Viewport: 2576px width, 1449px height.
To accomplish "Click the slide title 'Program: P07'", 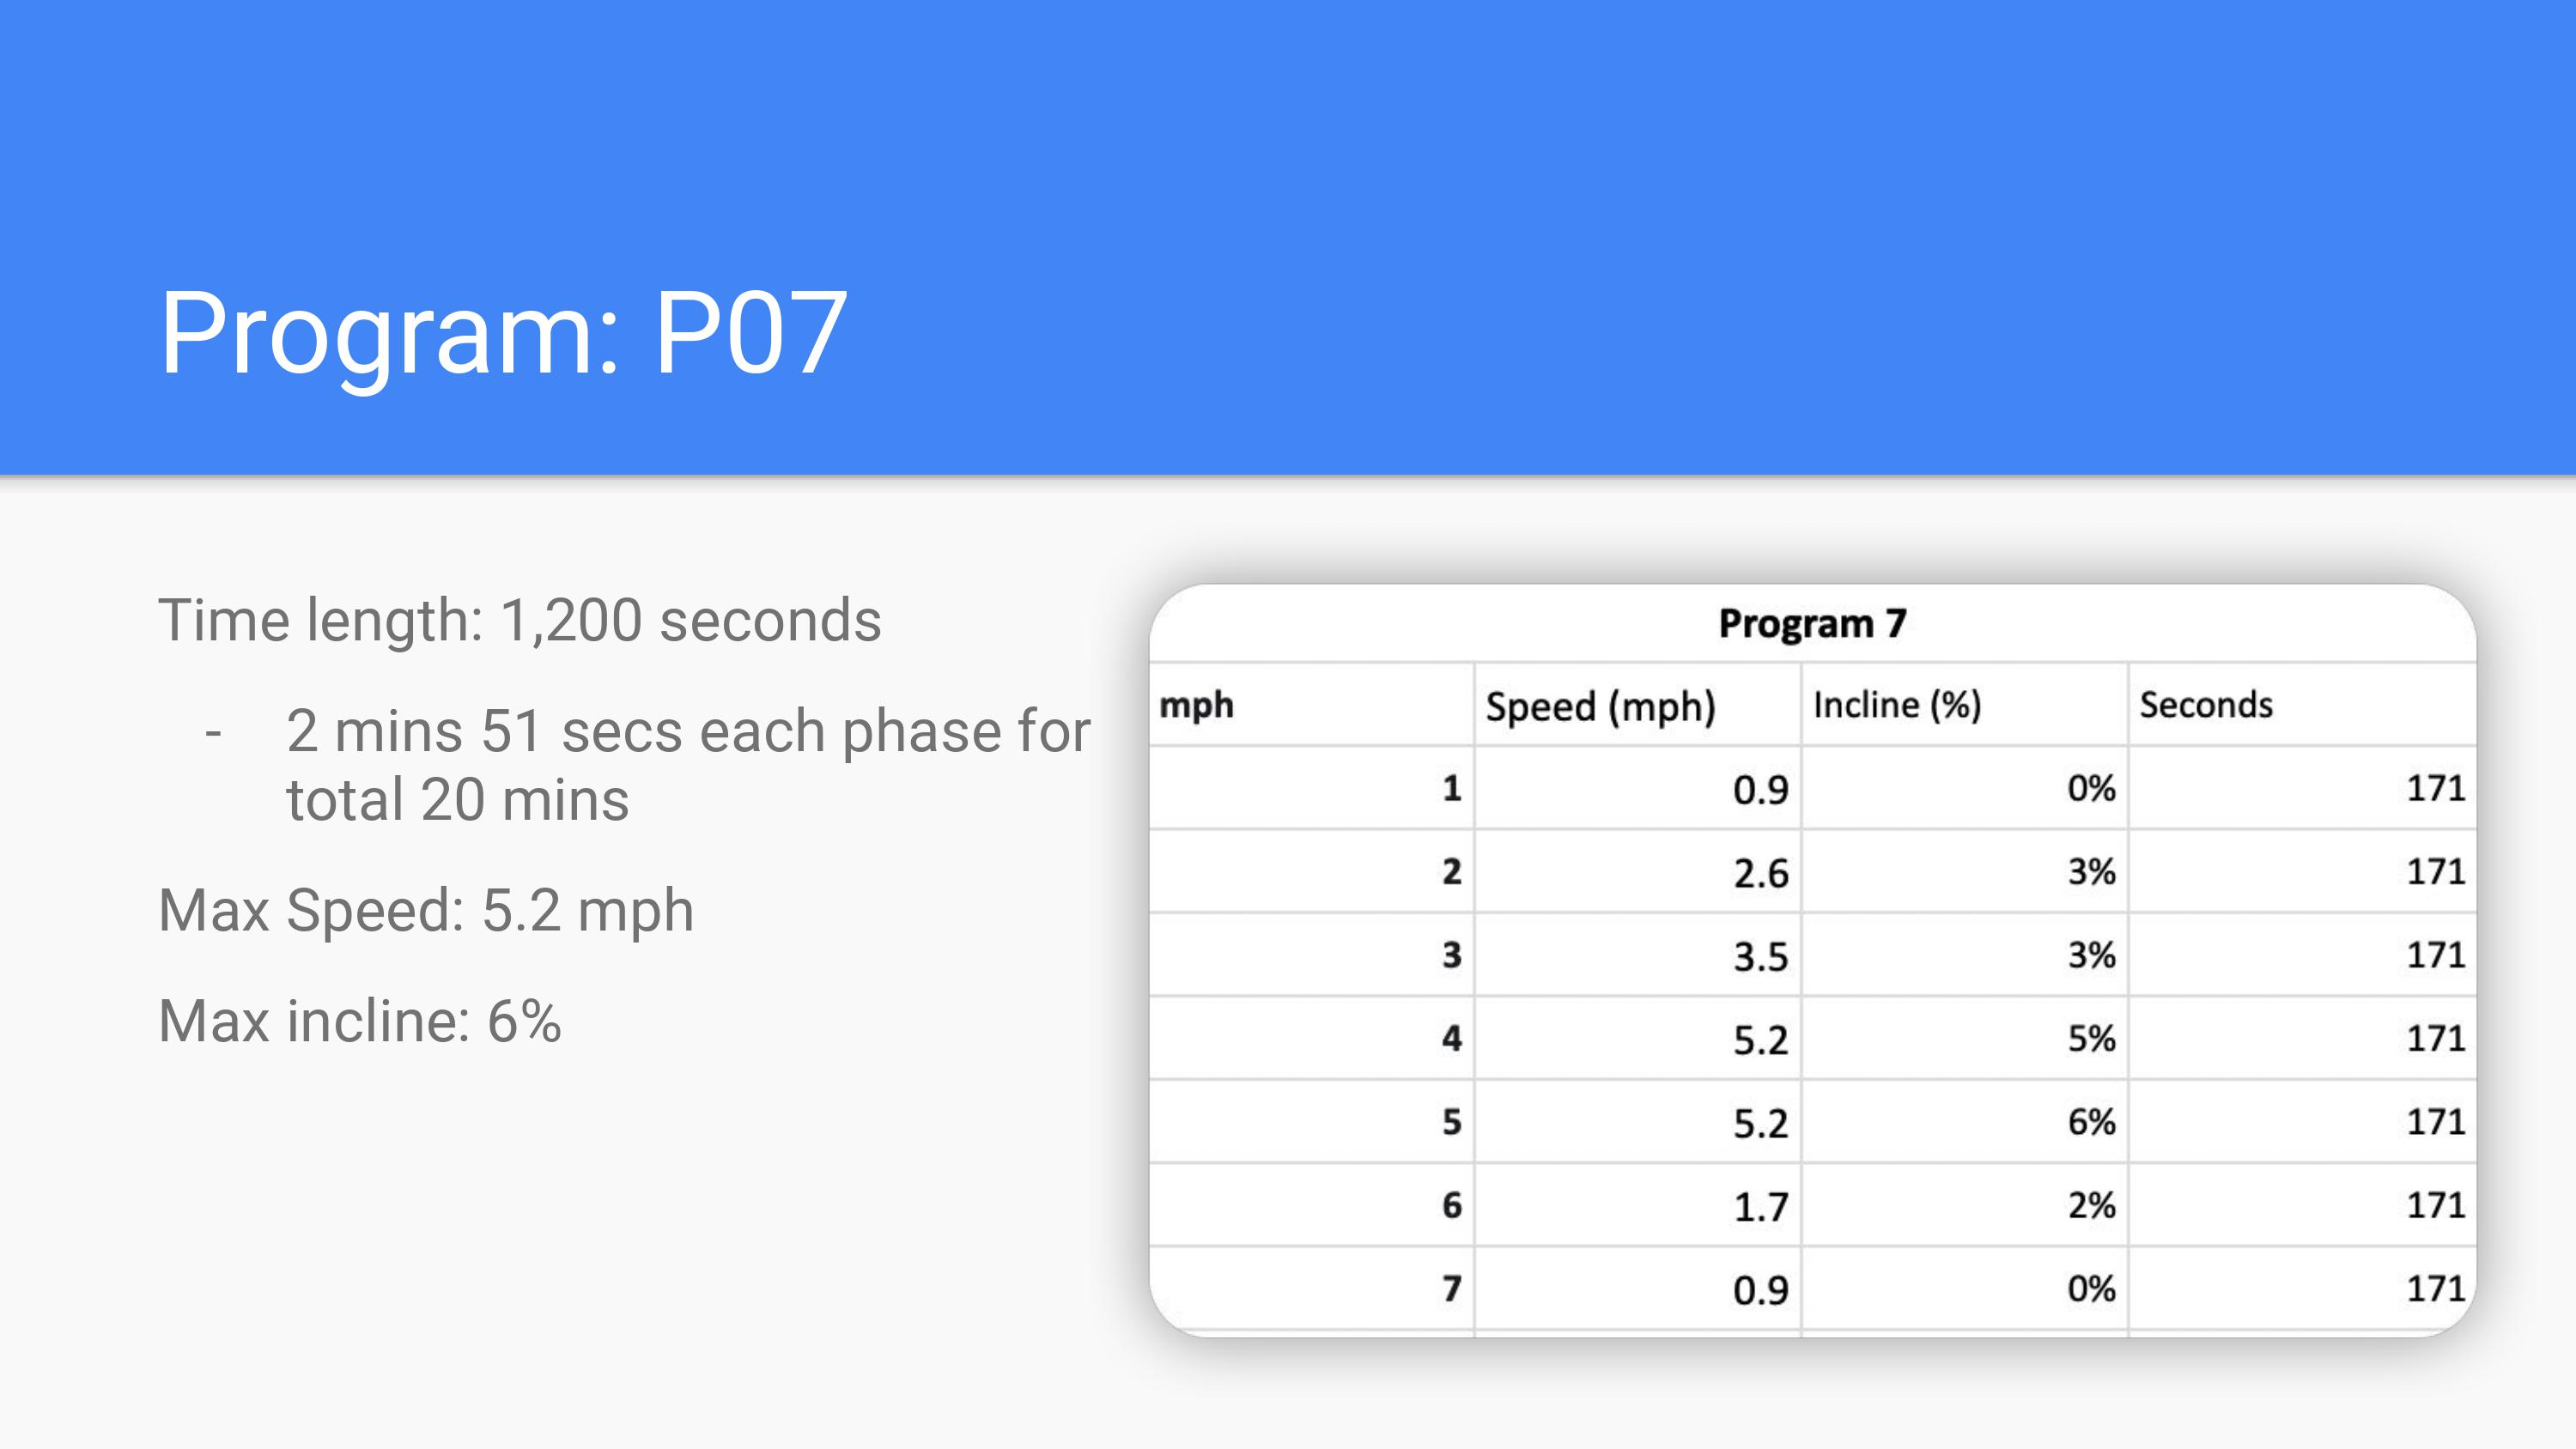I will 503,333.
